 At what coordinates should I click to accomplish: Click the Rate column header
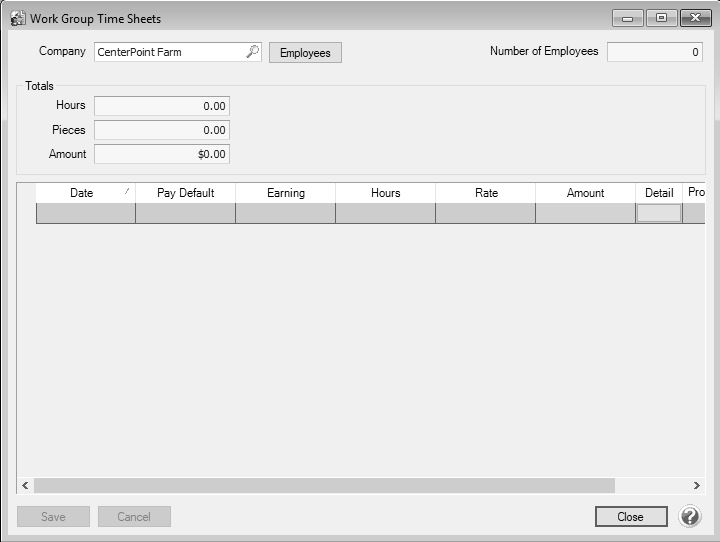click(x=486, y=193)
